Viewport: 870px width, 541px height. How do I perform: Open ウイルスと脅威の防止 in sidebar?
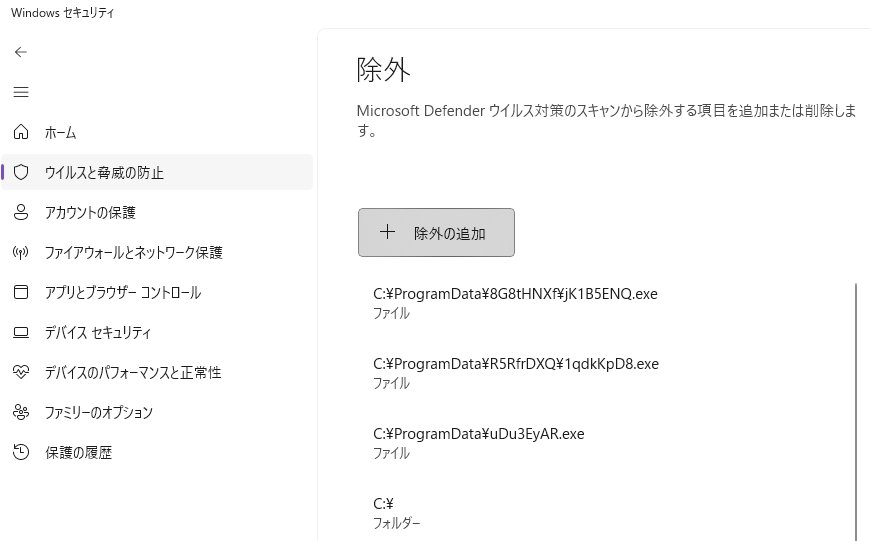point(104,173)
